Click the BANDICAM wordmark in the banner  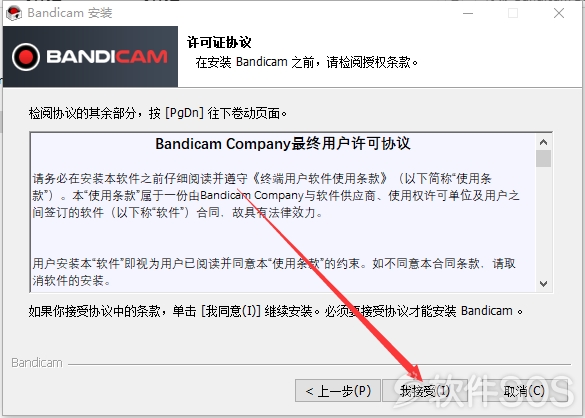point(107,57)
